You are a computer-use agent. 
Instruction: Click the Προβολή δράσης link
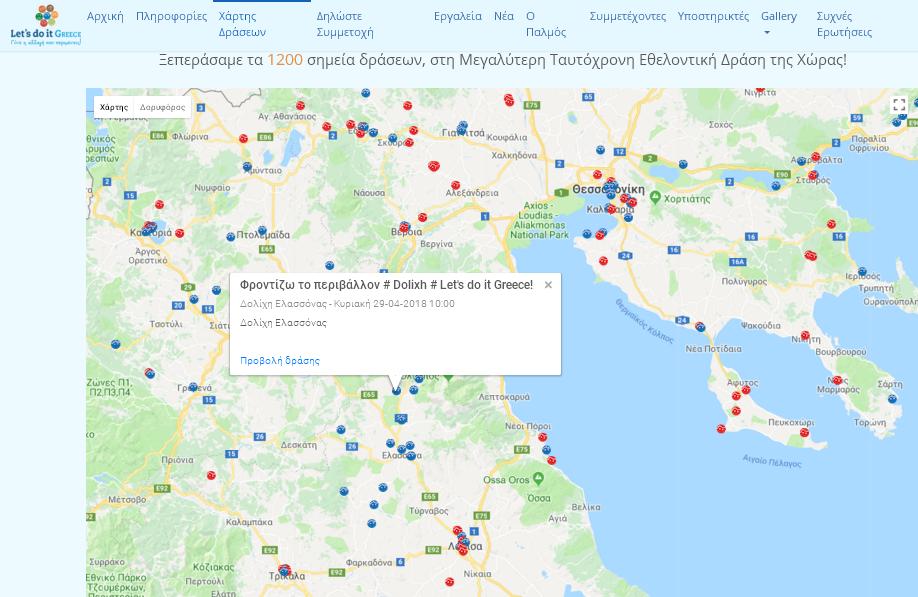point(280,360)
